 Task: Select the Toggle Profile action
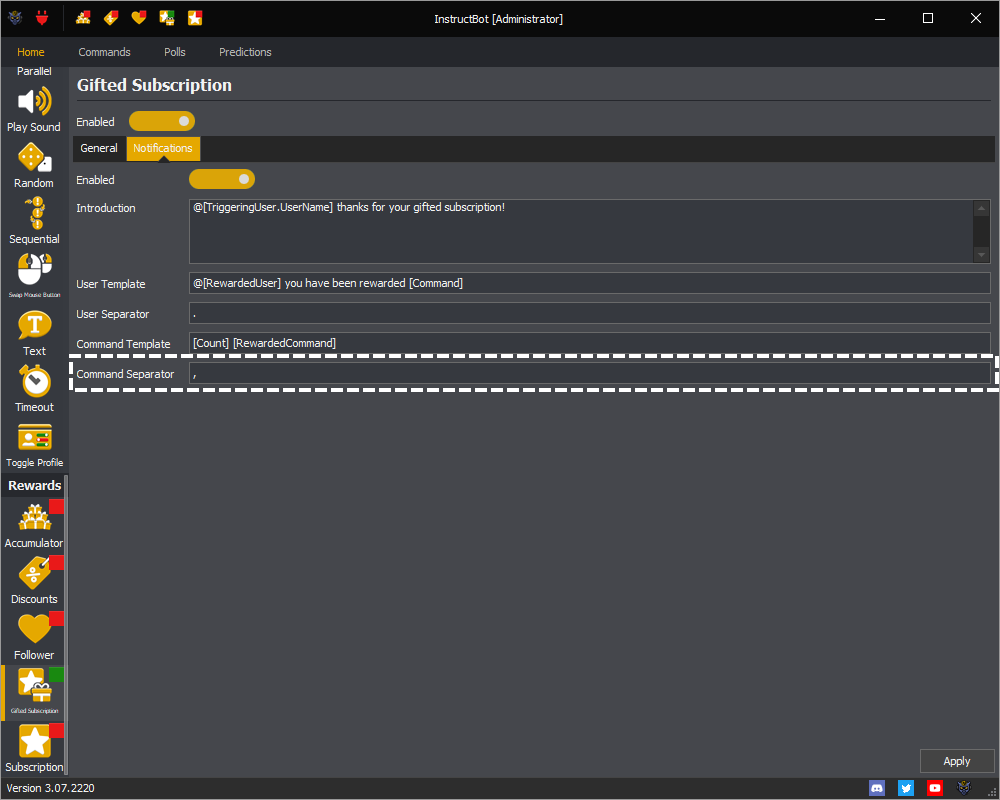34,445
